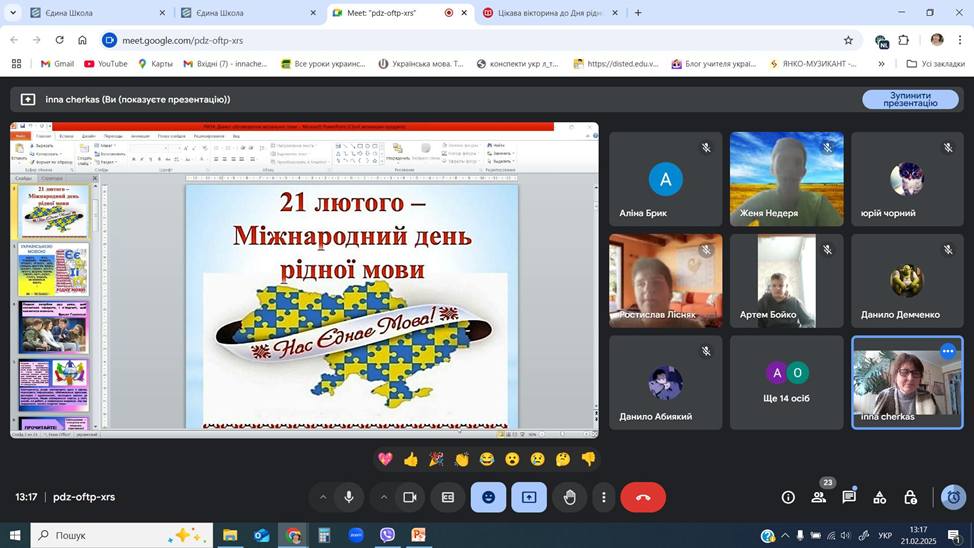
Task: Click the present screen button
Action: pos(529,497)
